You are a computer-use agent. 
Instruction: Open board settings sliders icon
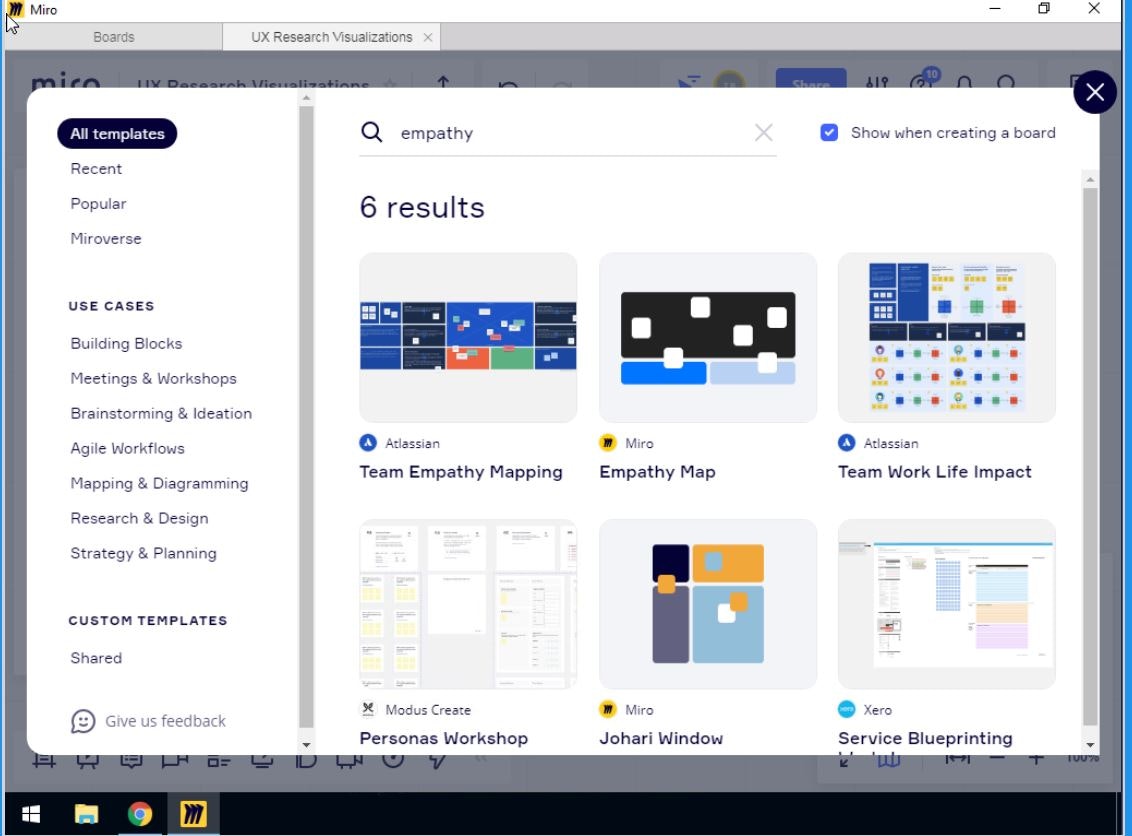point(877,82)
